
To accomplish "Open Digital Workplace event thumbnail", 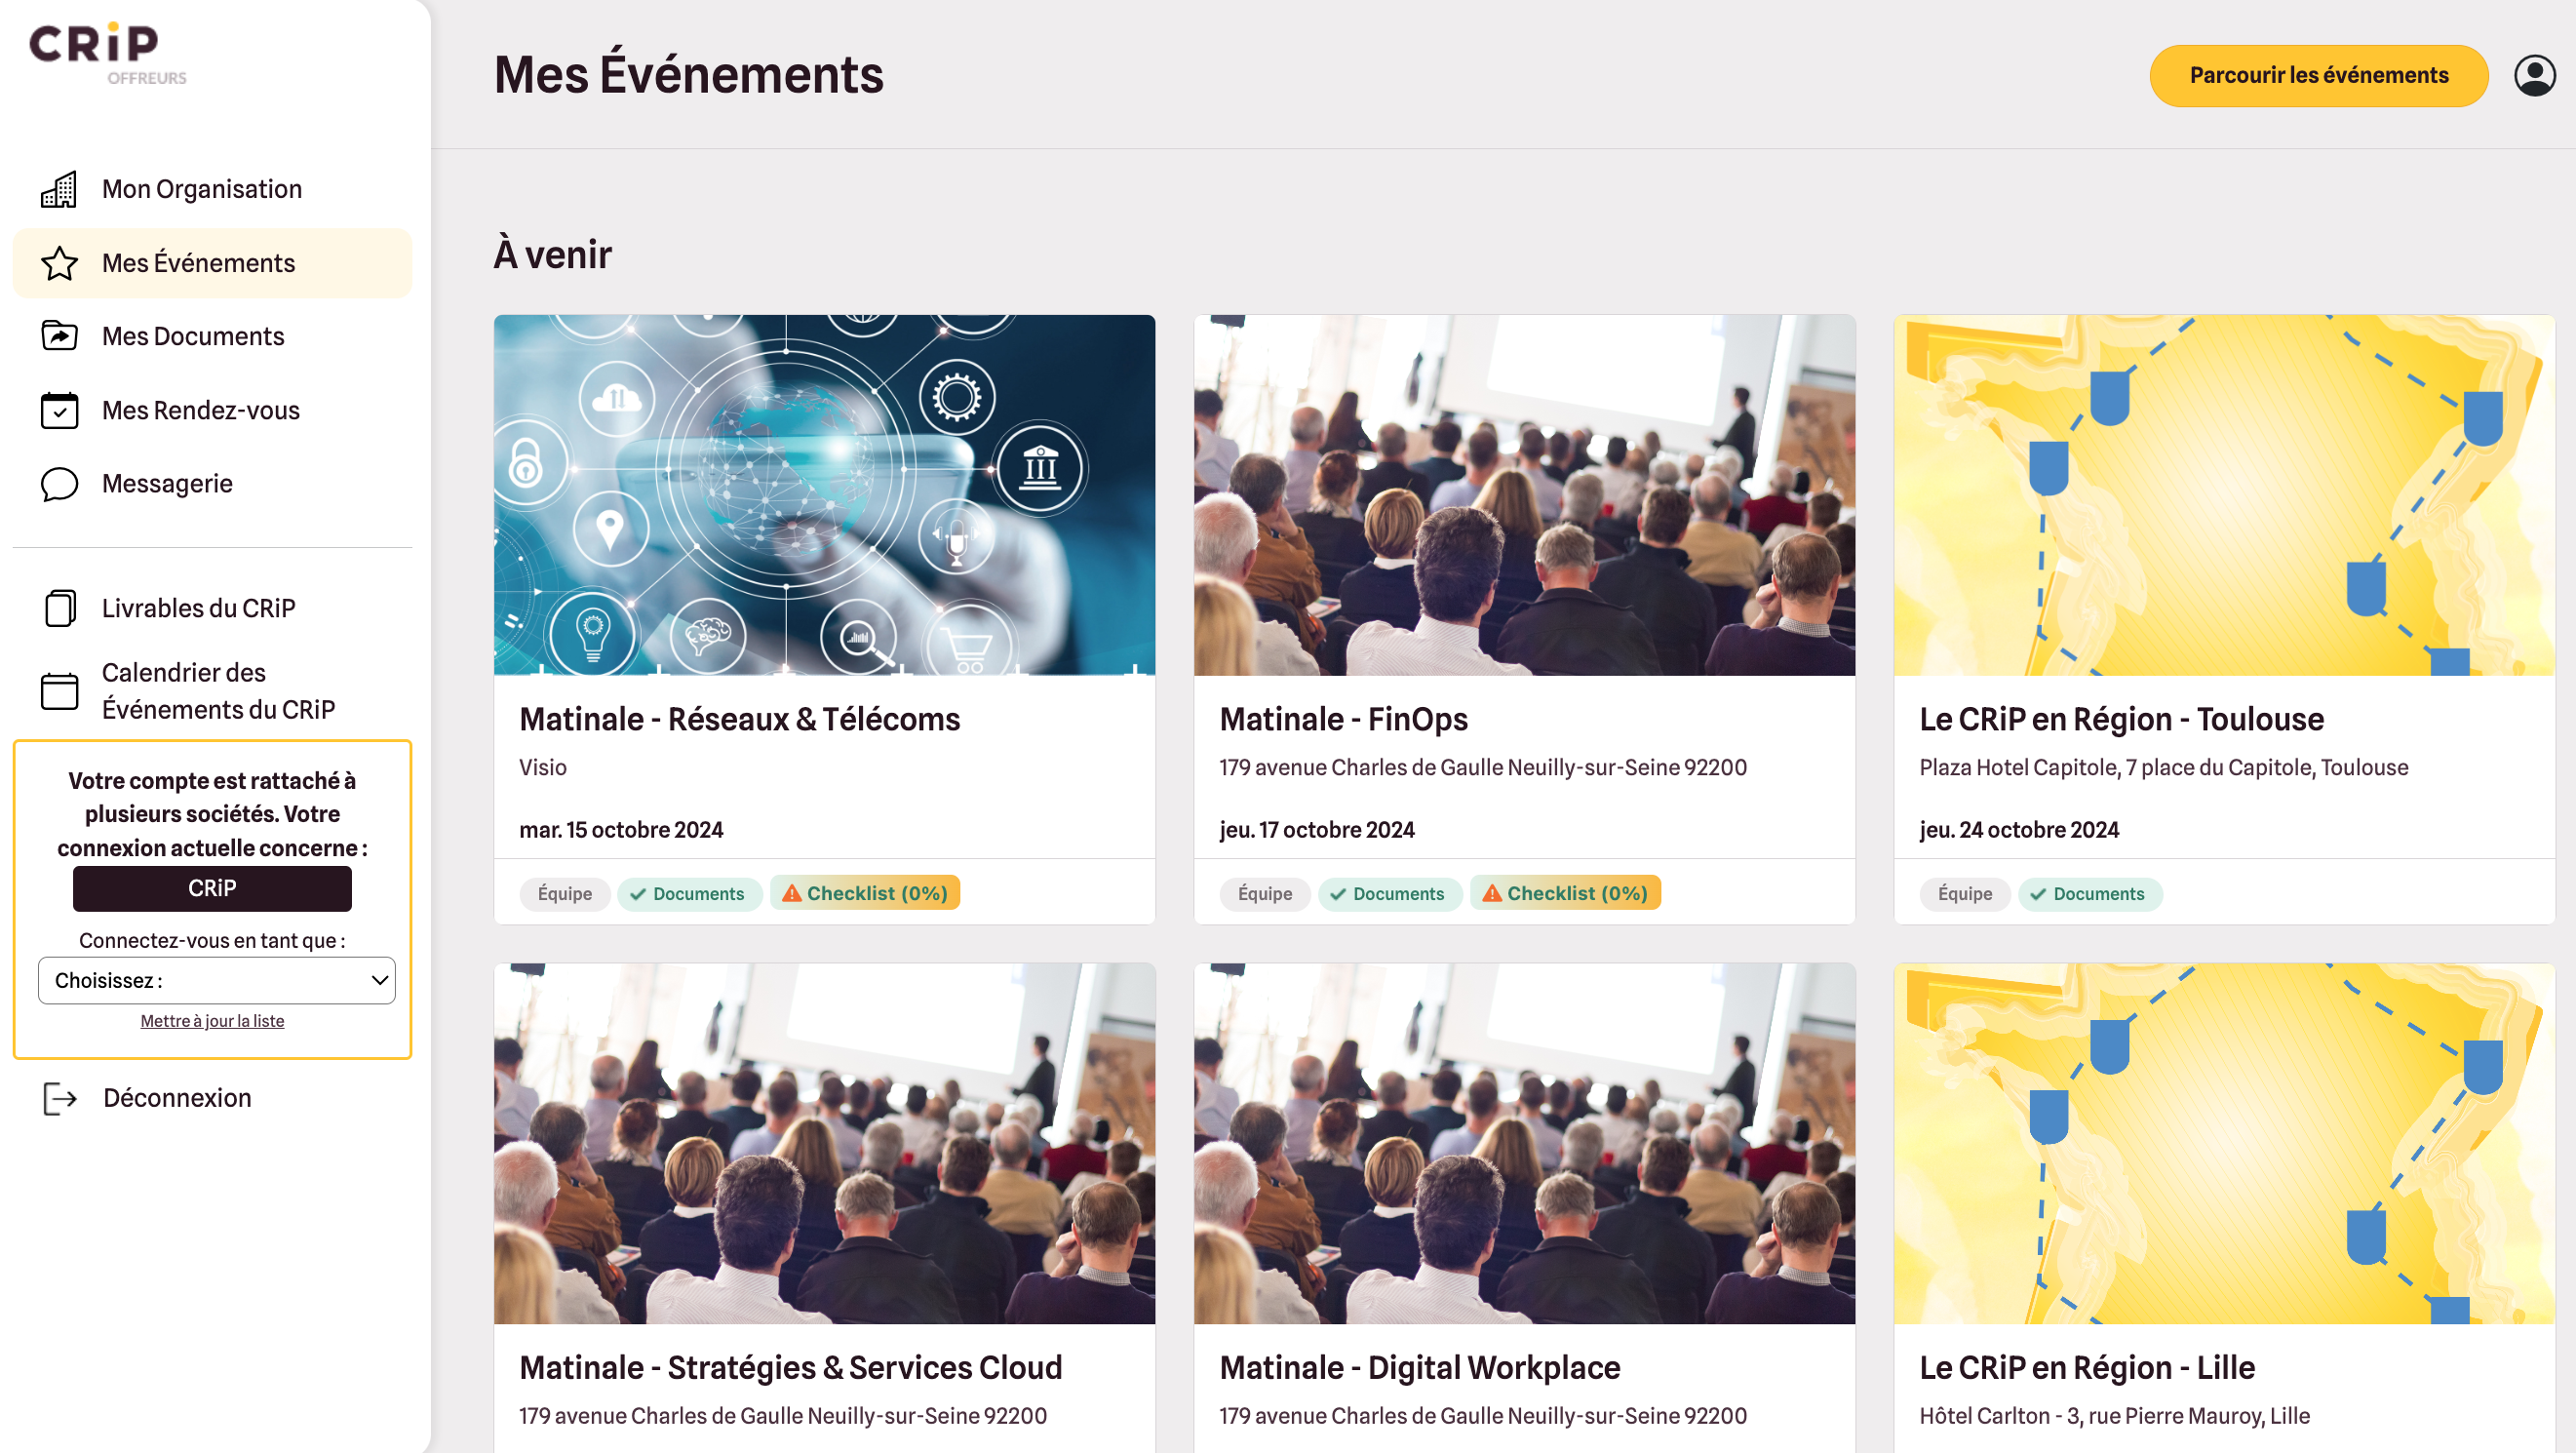I will click(1524, 1144).
